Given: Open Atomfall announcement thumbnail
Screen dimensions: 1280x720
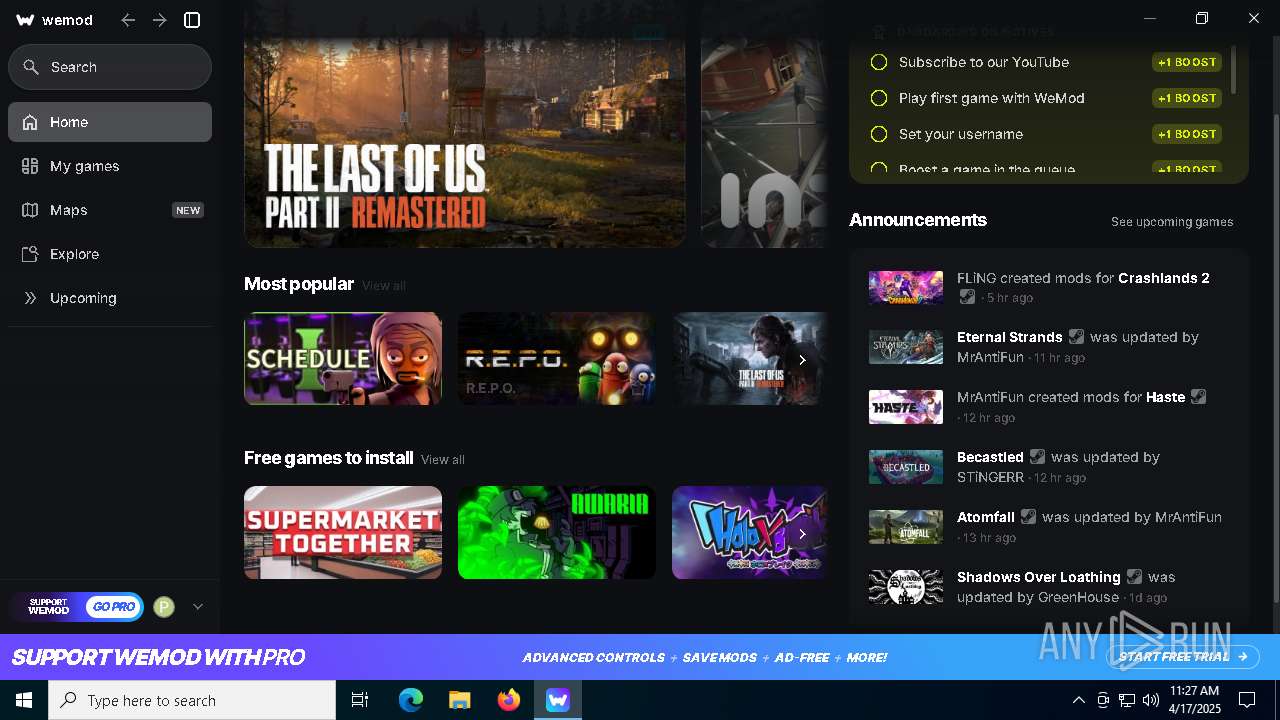Looking at the screenshot, I should (x=906, y=527).
